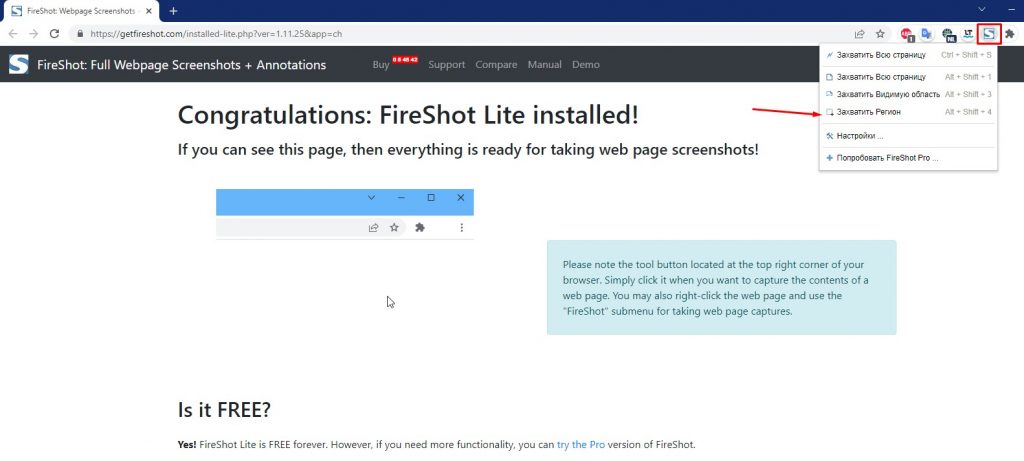Viewport: 1024px width, 461px height.
Task: Click the browser toolbar illustration image
Action: [x=345, y=214]
